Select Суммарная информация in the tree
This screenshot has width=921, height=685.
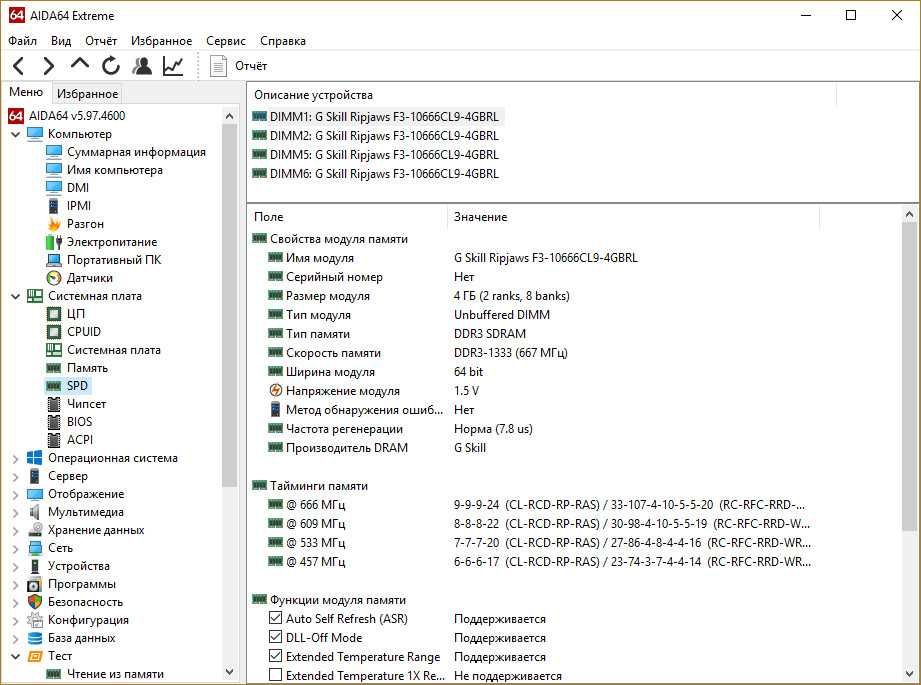136,152
